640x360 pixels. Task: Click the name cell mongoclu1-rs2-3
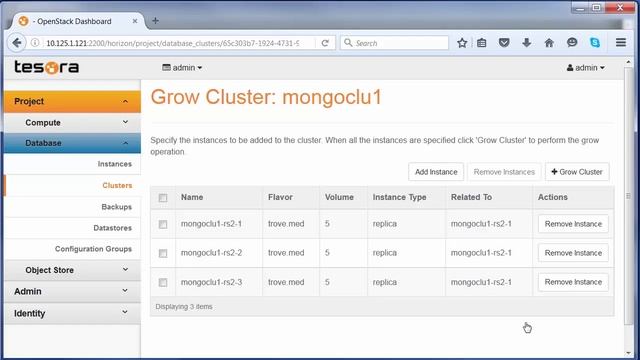point(211,282)
